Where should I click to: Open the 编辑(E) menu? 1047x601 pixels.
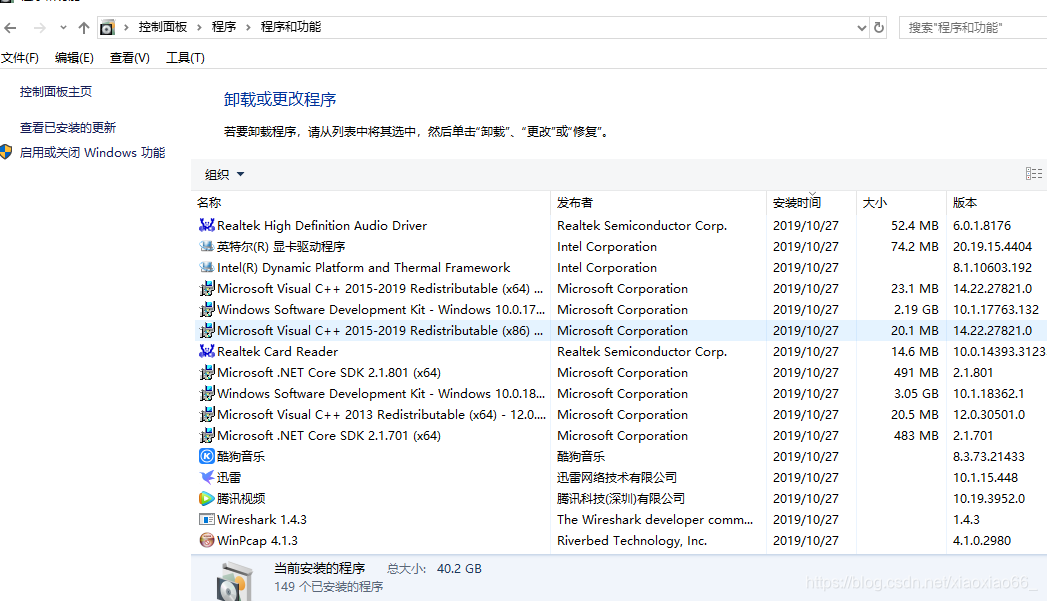(74, 58)
